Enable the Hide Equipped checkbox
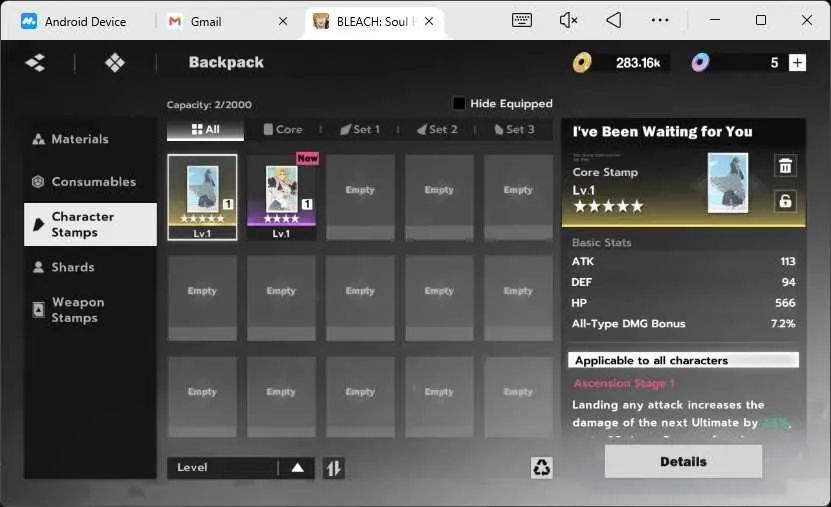 coord(459,103)
